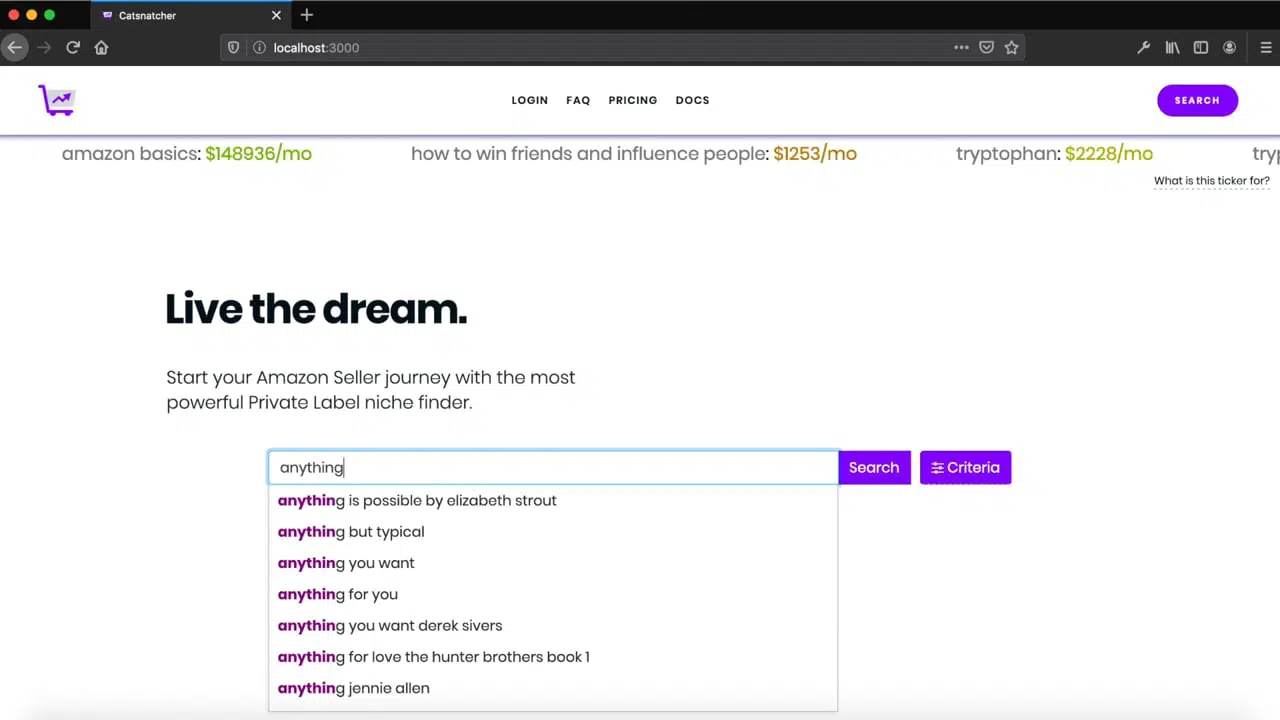Open the PRICING nav item
The width and height of the screenshot is (1280, 720).
click(x=632, y=100)
